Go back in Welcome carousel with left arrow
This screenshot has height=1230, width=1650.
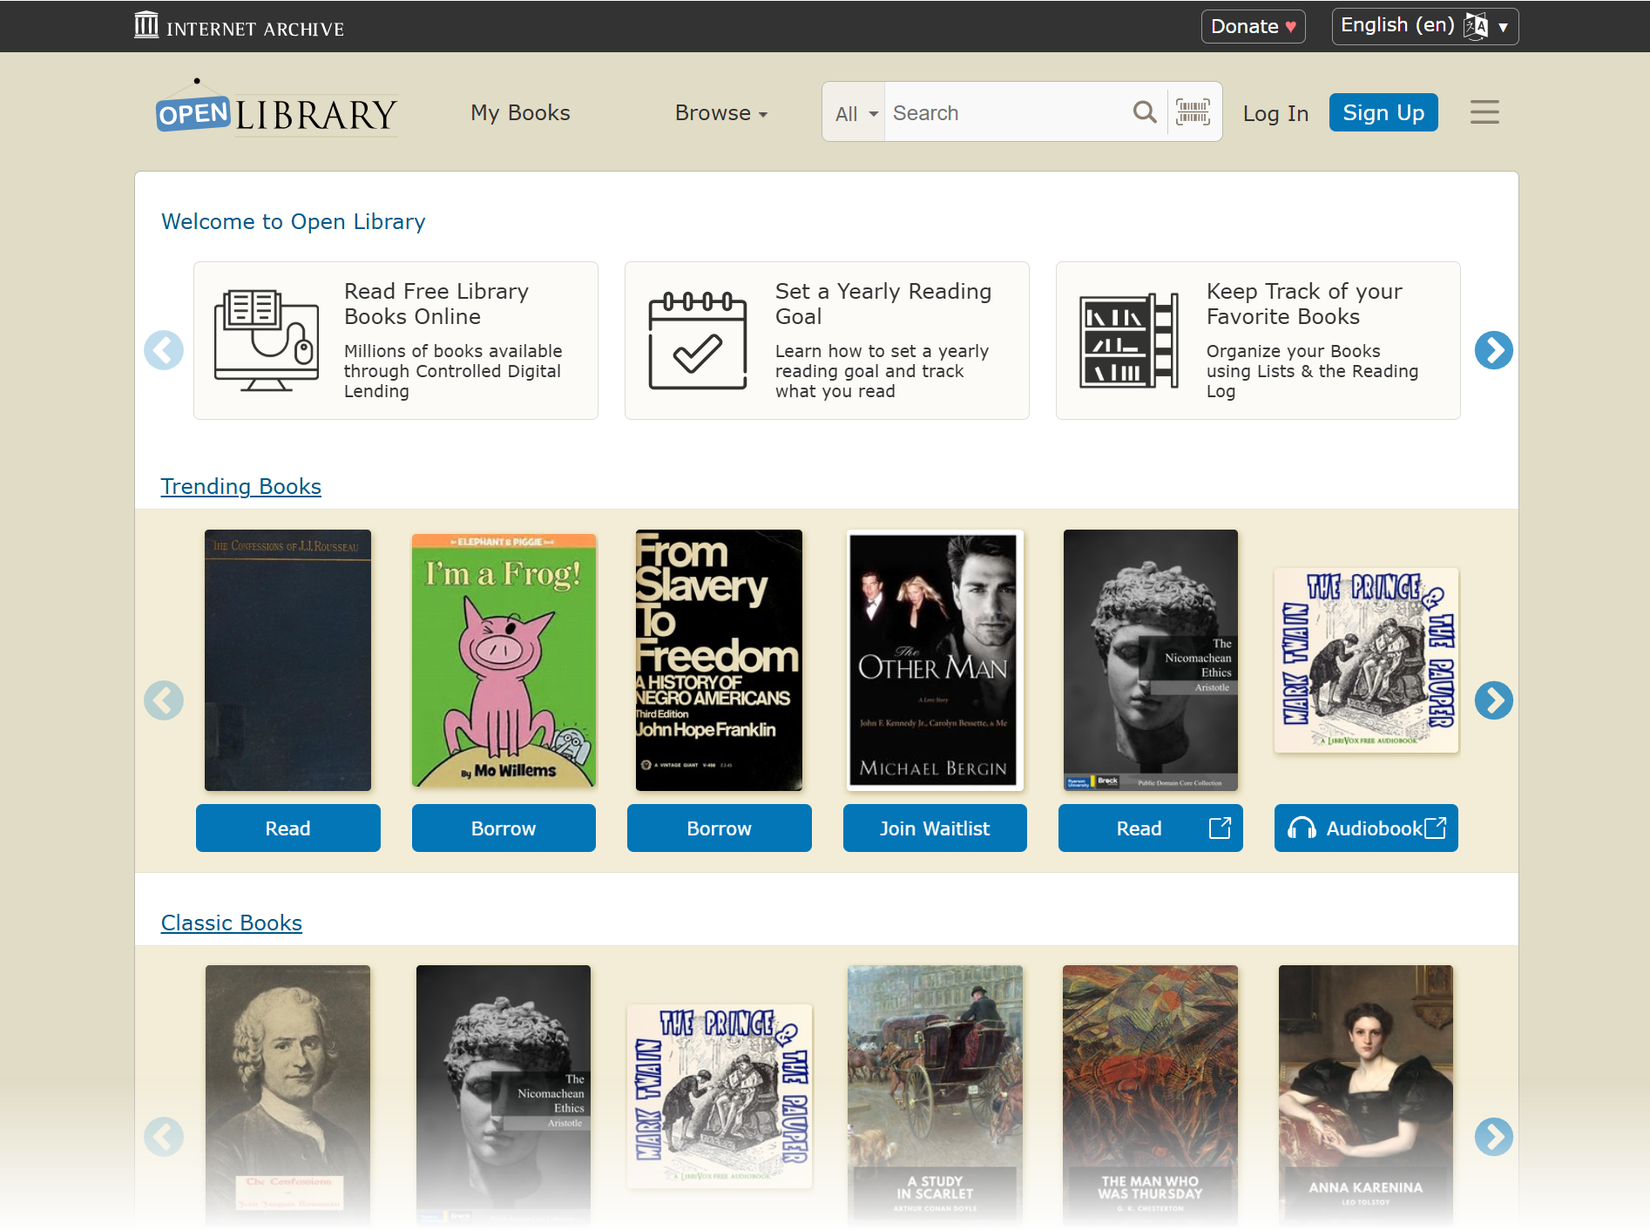pyautogui.click(x=164, y=350)
